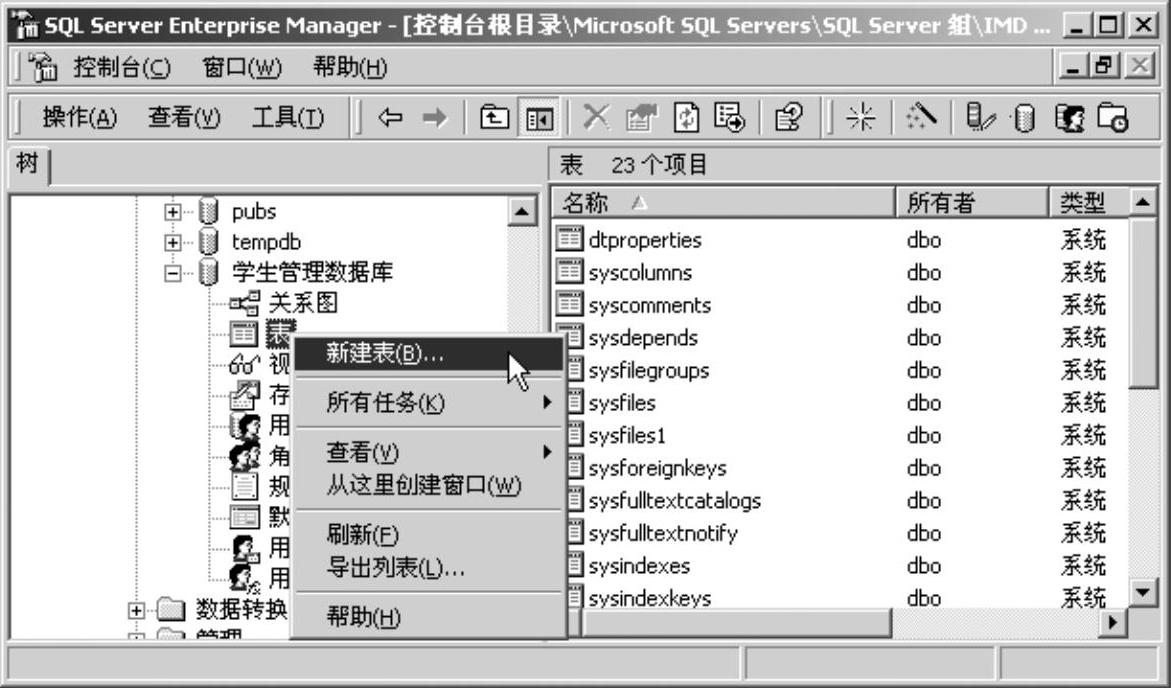Collapse the 学生管理数据库 node

[x=173, y=273]
